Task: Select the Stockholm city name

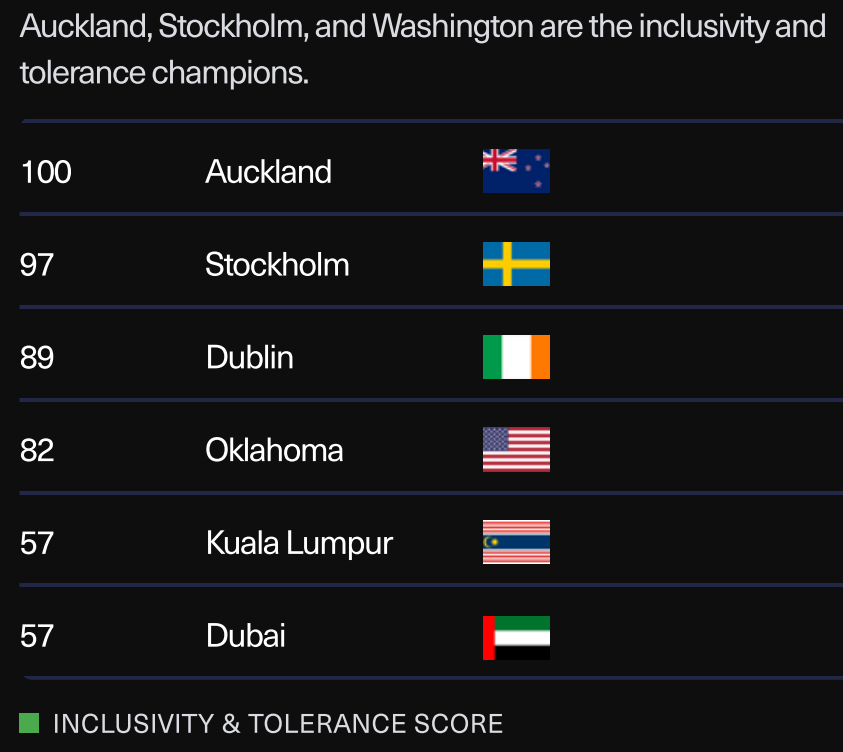Action: point(277,265)
